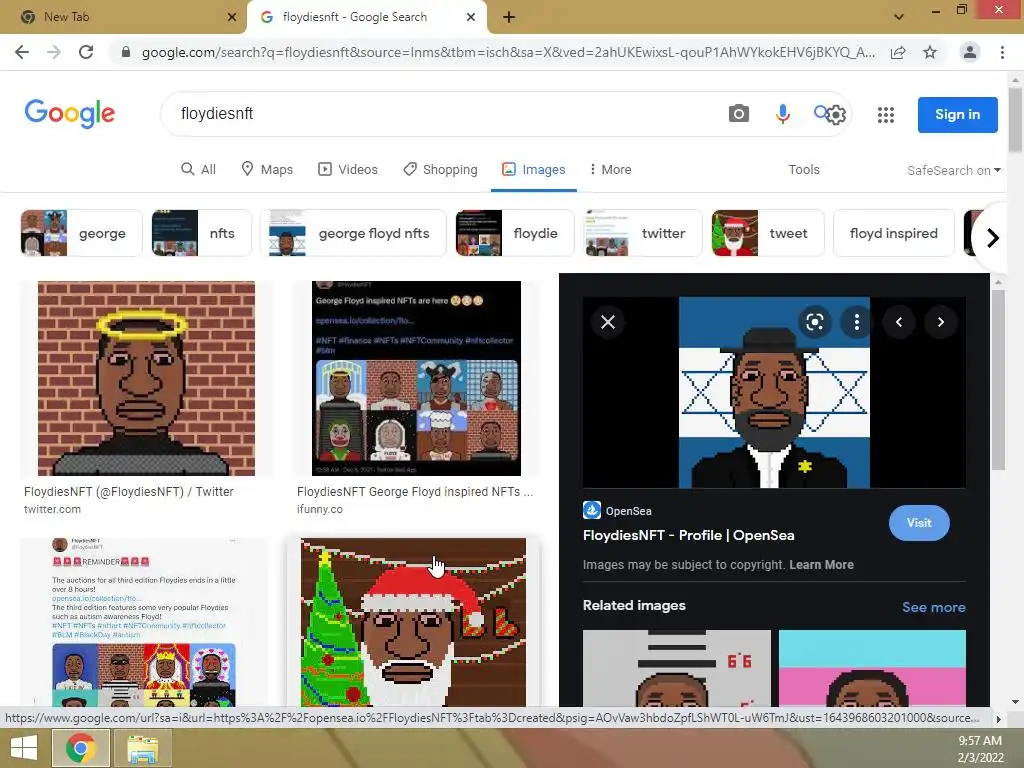
Task: Open the cyan and pink related image
Action: [872, 668]
